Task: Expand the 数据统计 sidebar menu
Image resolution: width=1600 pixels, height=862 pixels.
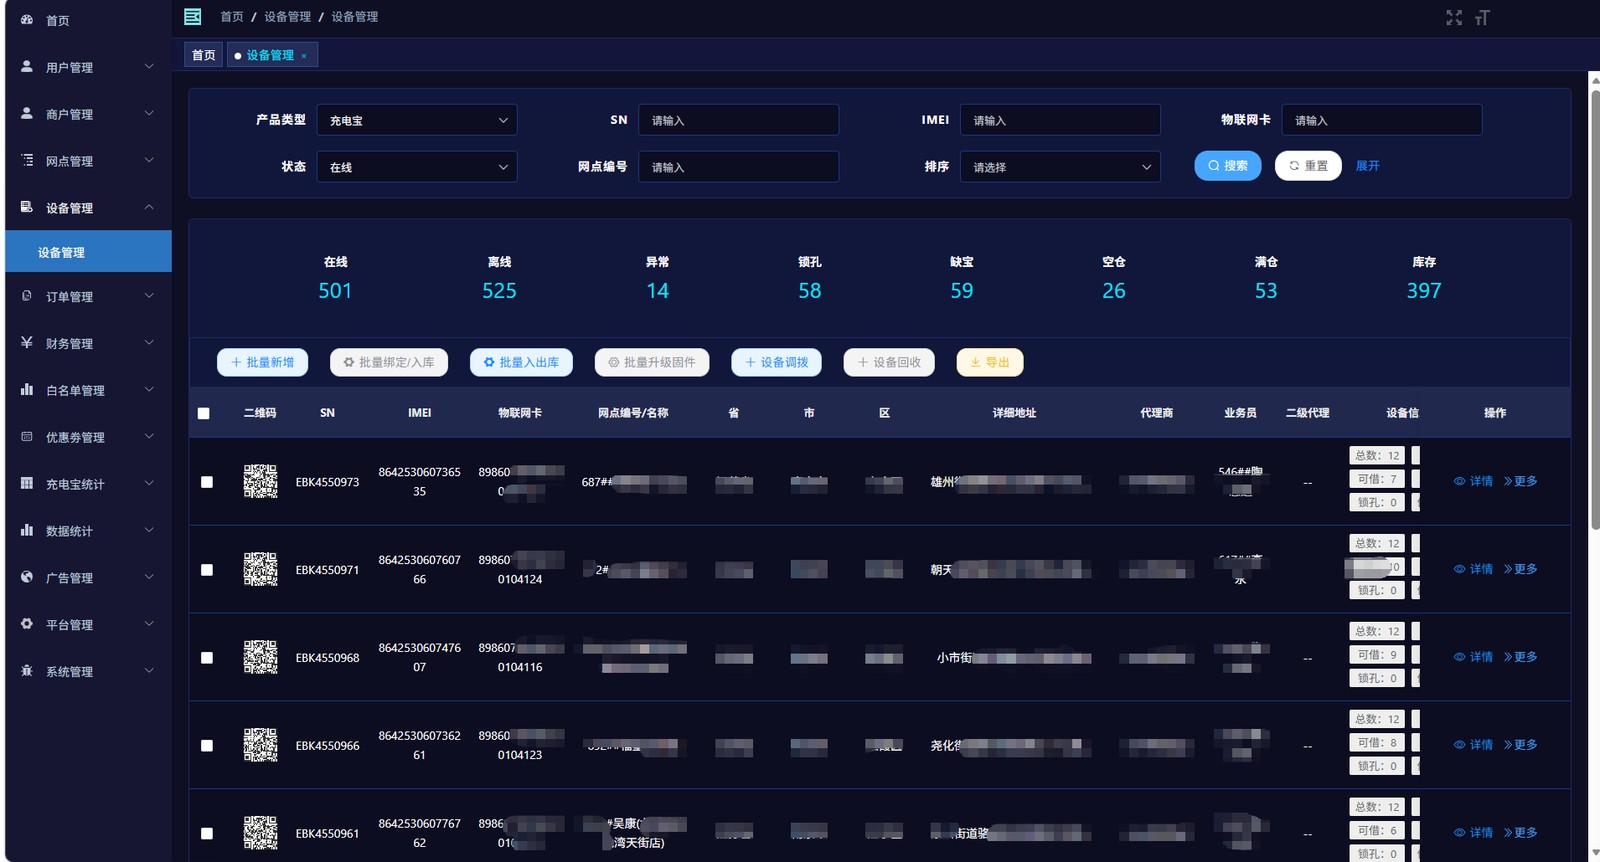Action: pyautogui.click(x=88, y=530)
